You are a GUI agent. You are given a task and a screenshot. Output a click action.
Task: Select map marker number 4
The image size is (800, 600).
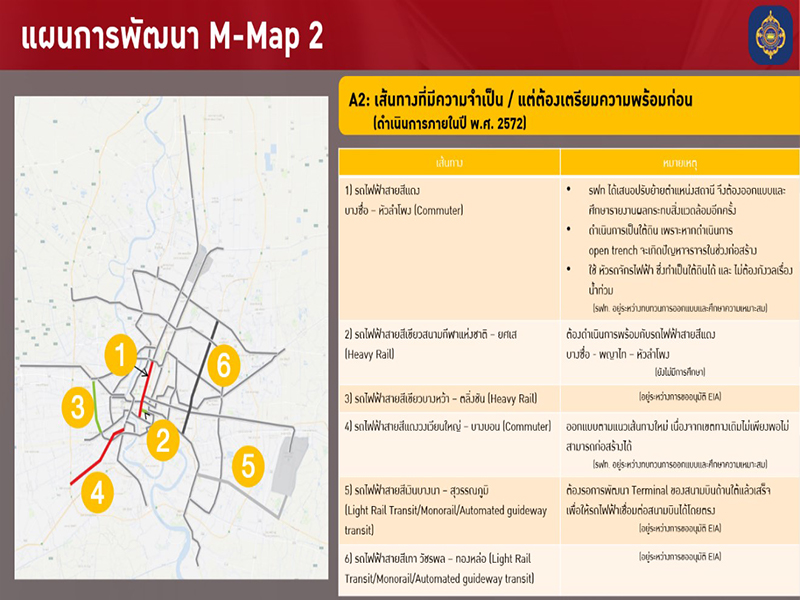click(97, 493)
